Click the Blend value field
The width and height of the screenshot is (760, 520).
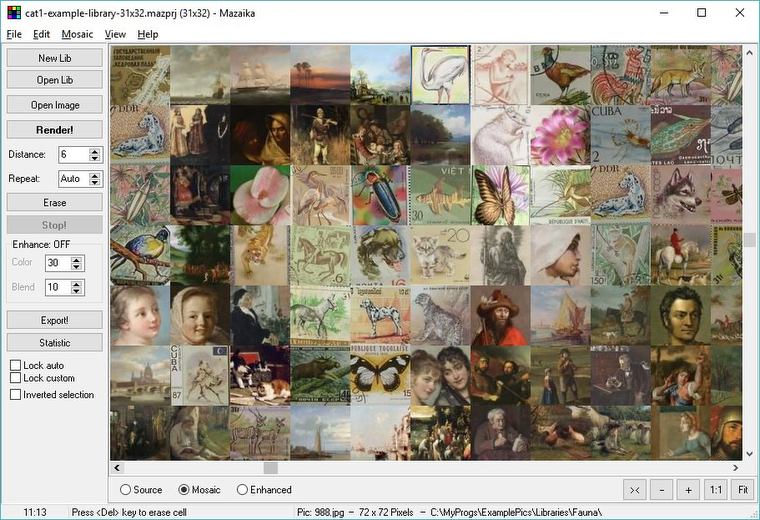point(58,287)
